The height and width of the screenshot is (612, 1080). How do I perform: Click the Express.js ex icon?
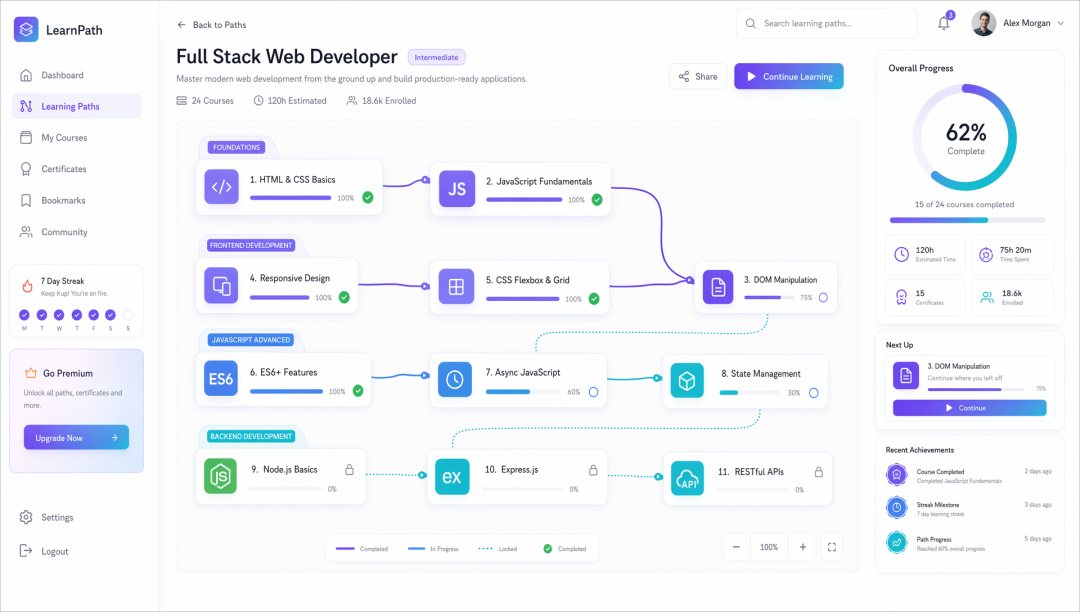click(452, 477)
